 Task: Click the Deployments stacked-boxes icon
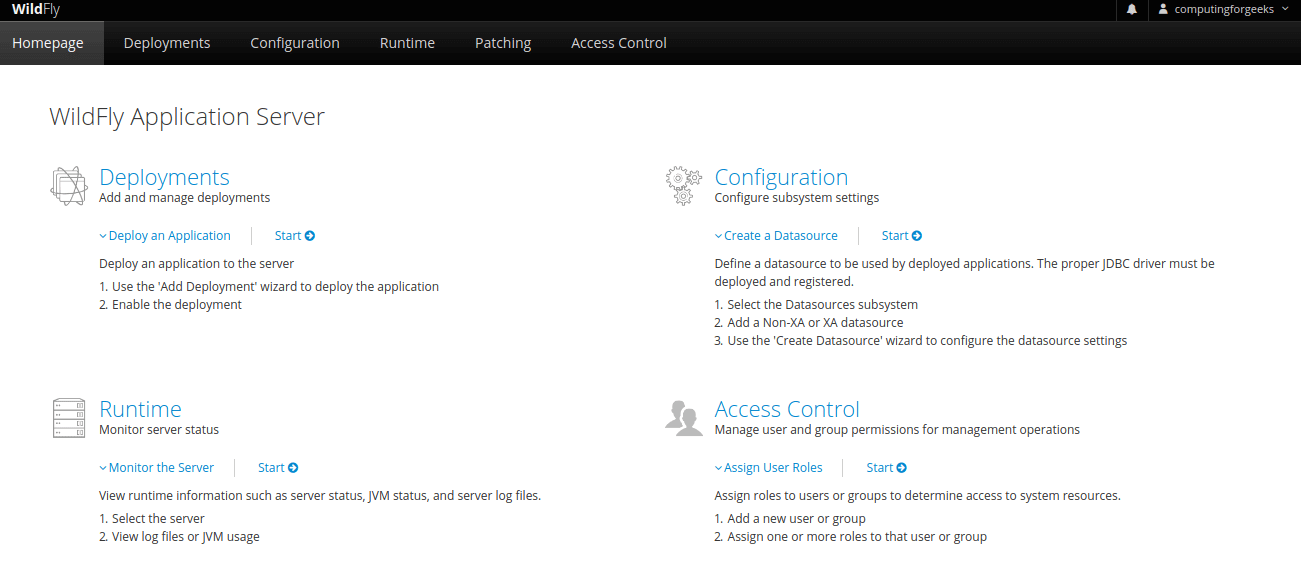[67, 186]
